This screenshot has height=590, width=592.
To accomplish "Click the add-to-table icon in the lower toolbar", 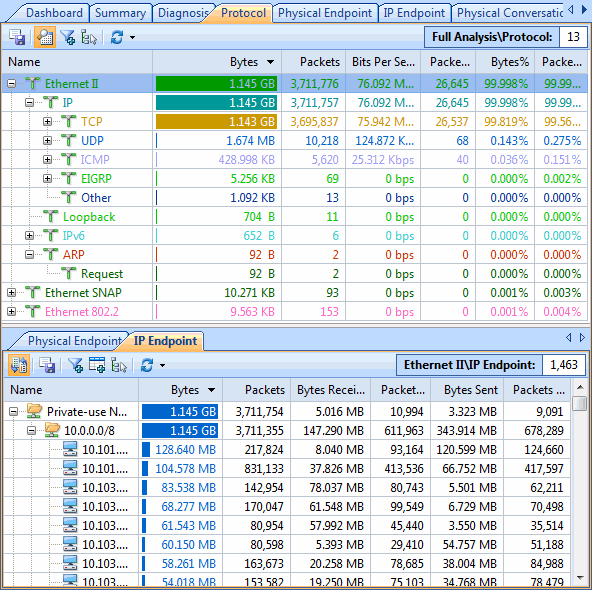I will 97,365.
